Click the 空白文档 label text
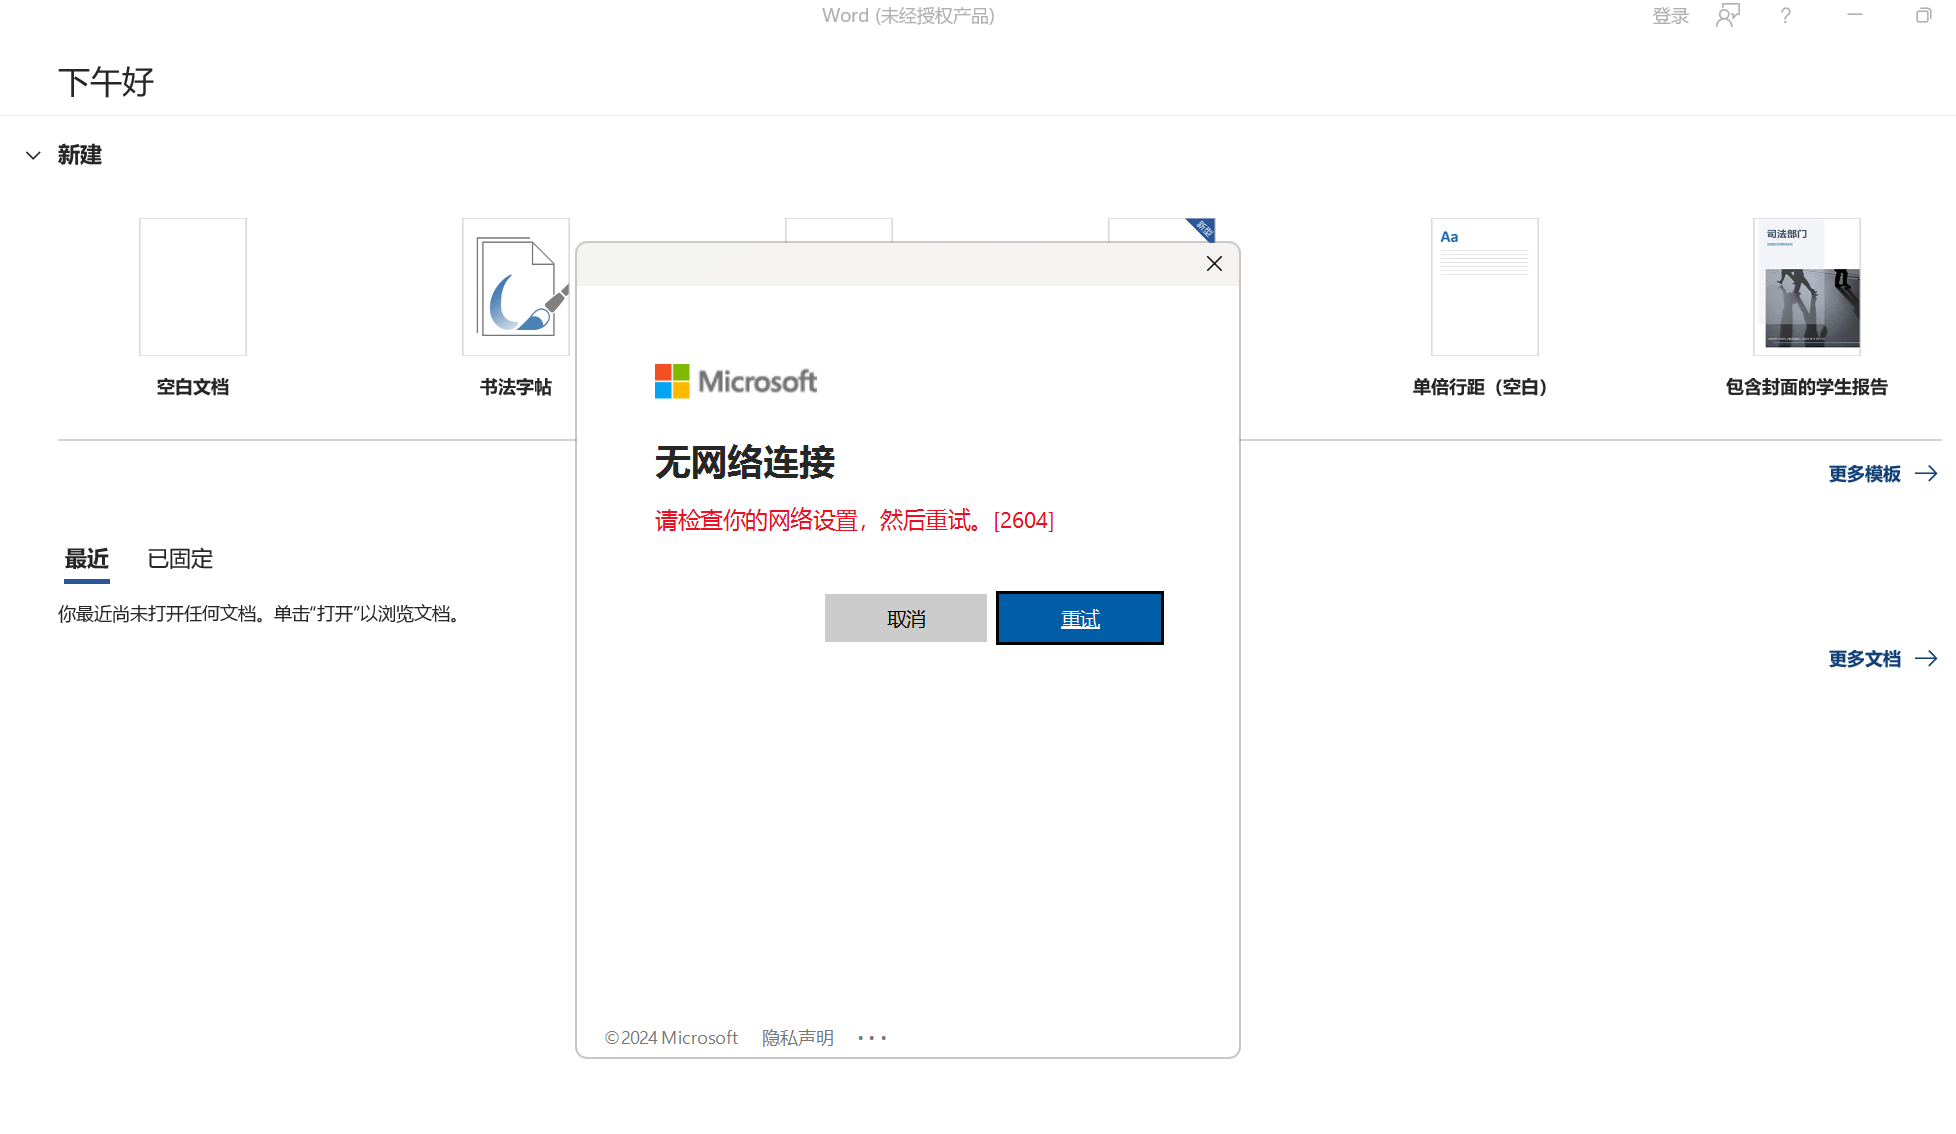The height and width of the screenshot is (1134, 1956). pos(193,387)
